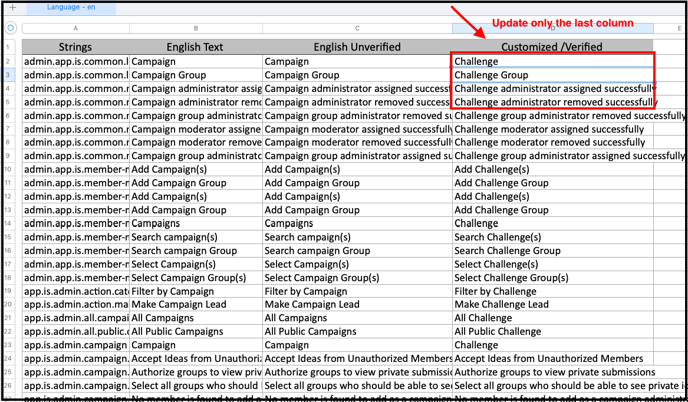This screenshot has width=688, height=402.
Task: Select "Challenge administrator assigned successfully" cell
Action: tap(552, 89)
